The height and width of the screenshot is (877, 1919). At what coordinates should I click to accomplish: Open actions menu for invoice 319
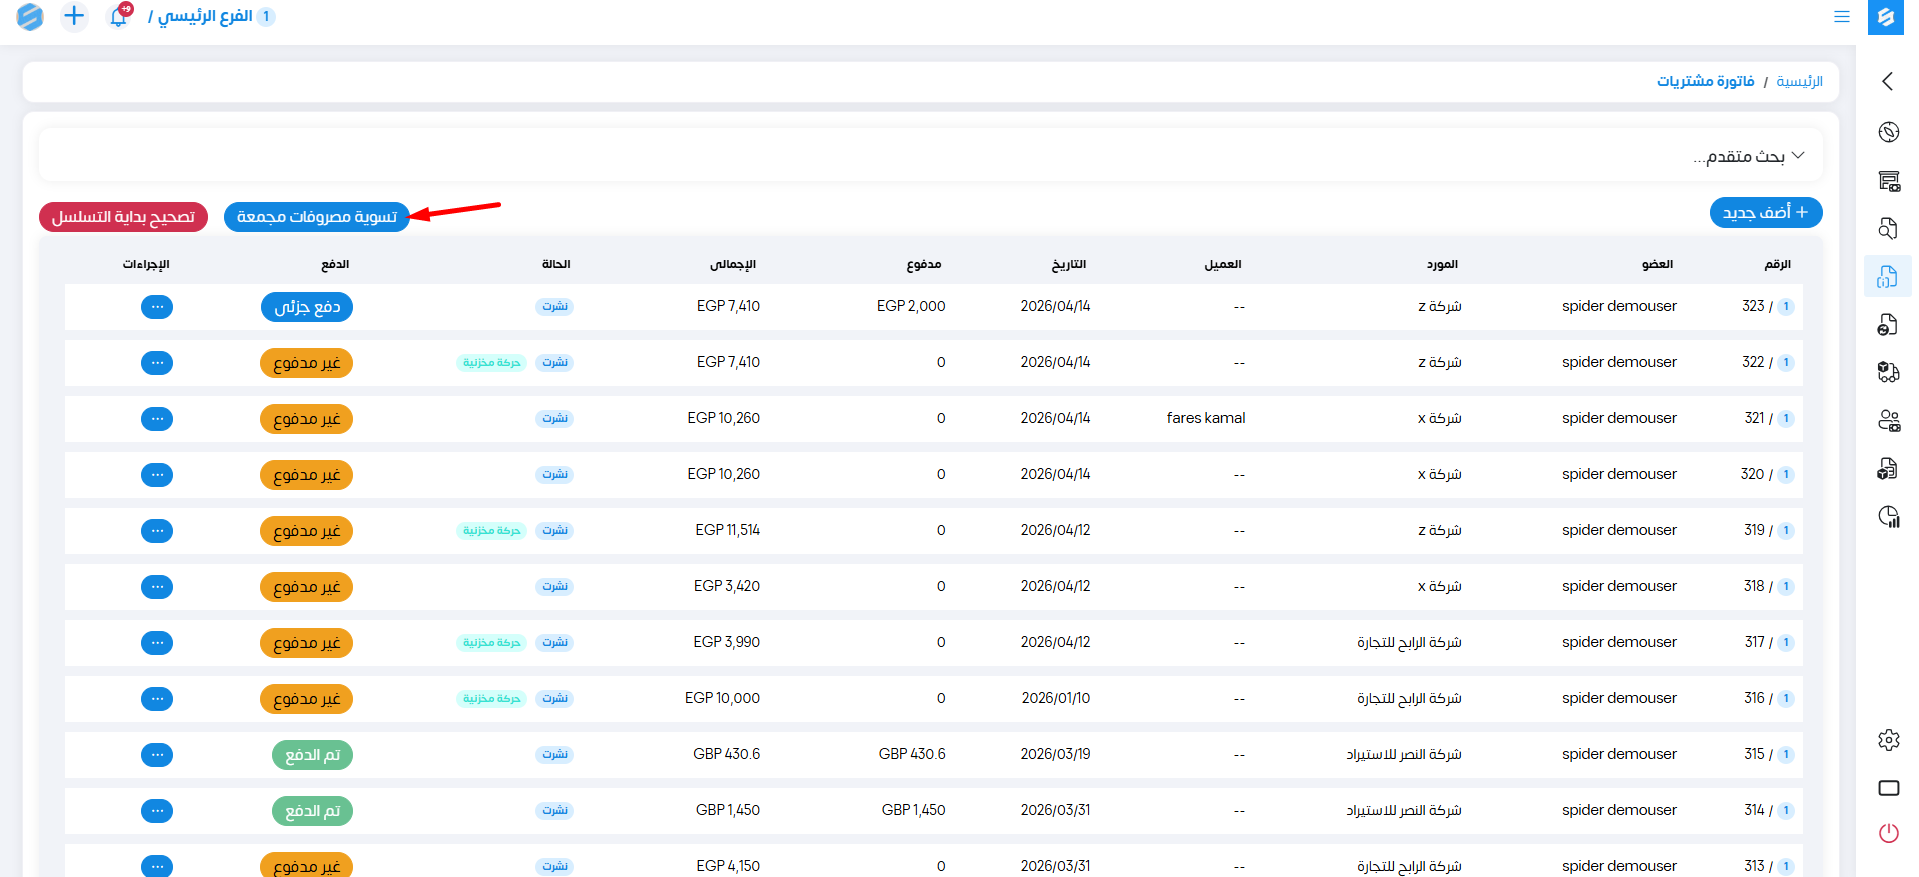tap(157, 531)
